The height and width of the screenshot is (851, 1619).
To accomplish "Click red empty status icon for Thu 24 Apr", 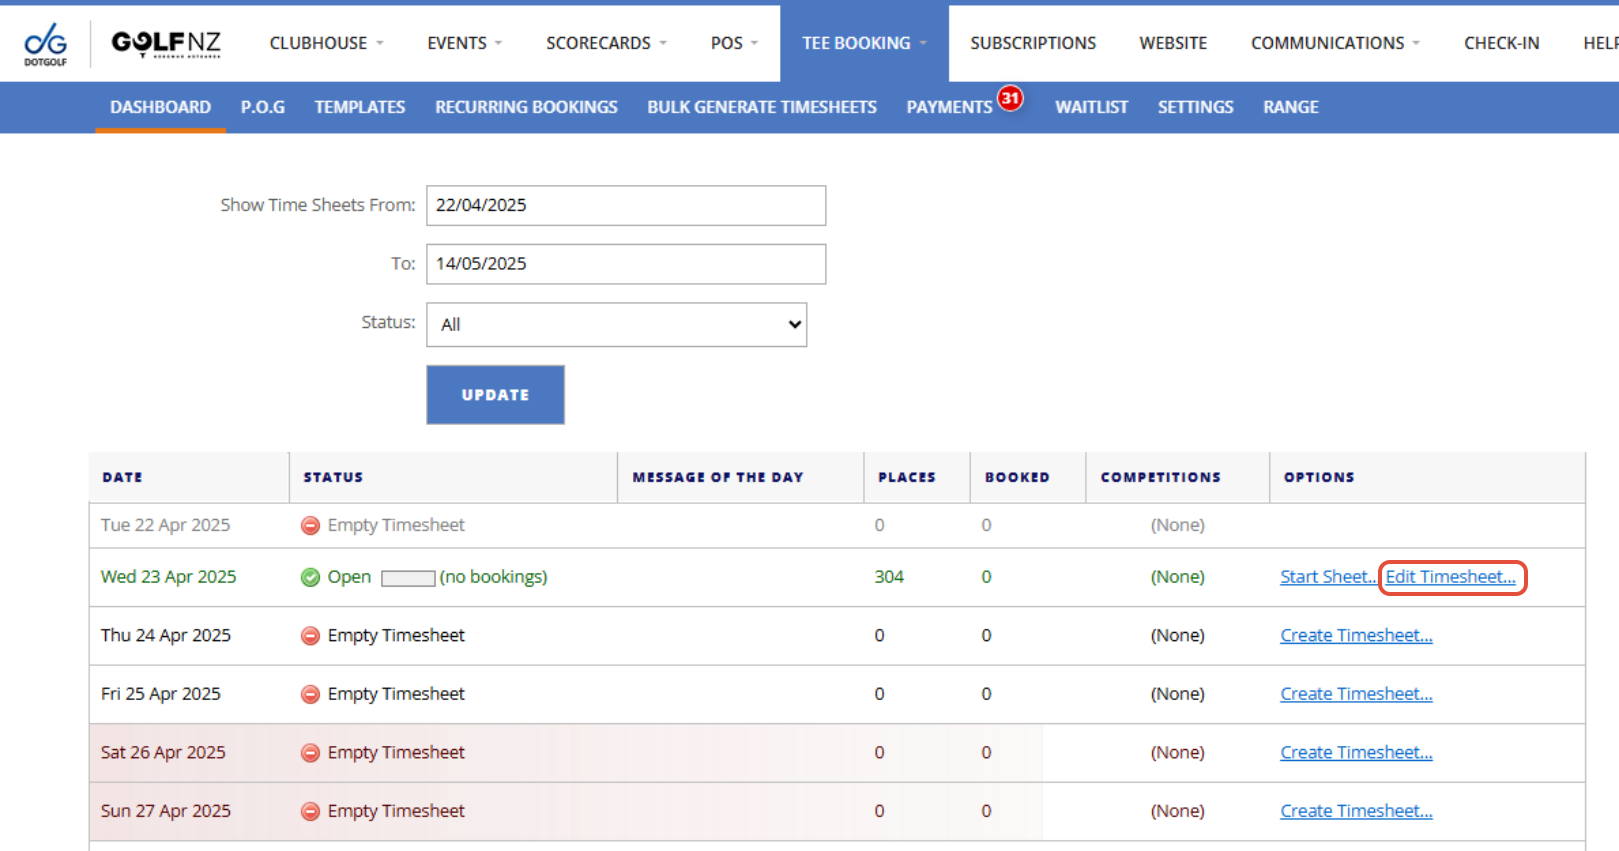I will pos(311,636).
